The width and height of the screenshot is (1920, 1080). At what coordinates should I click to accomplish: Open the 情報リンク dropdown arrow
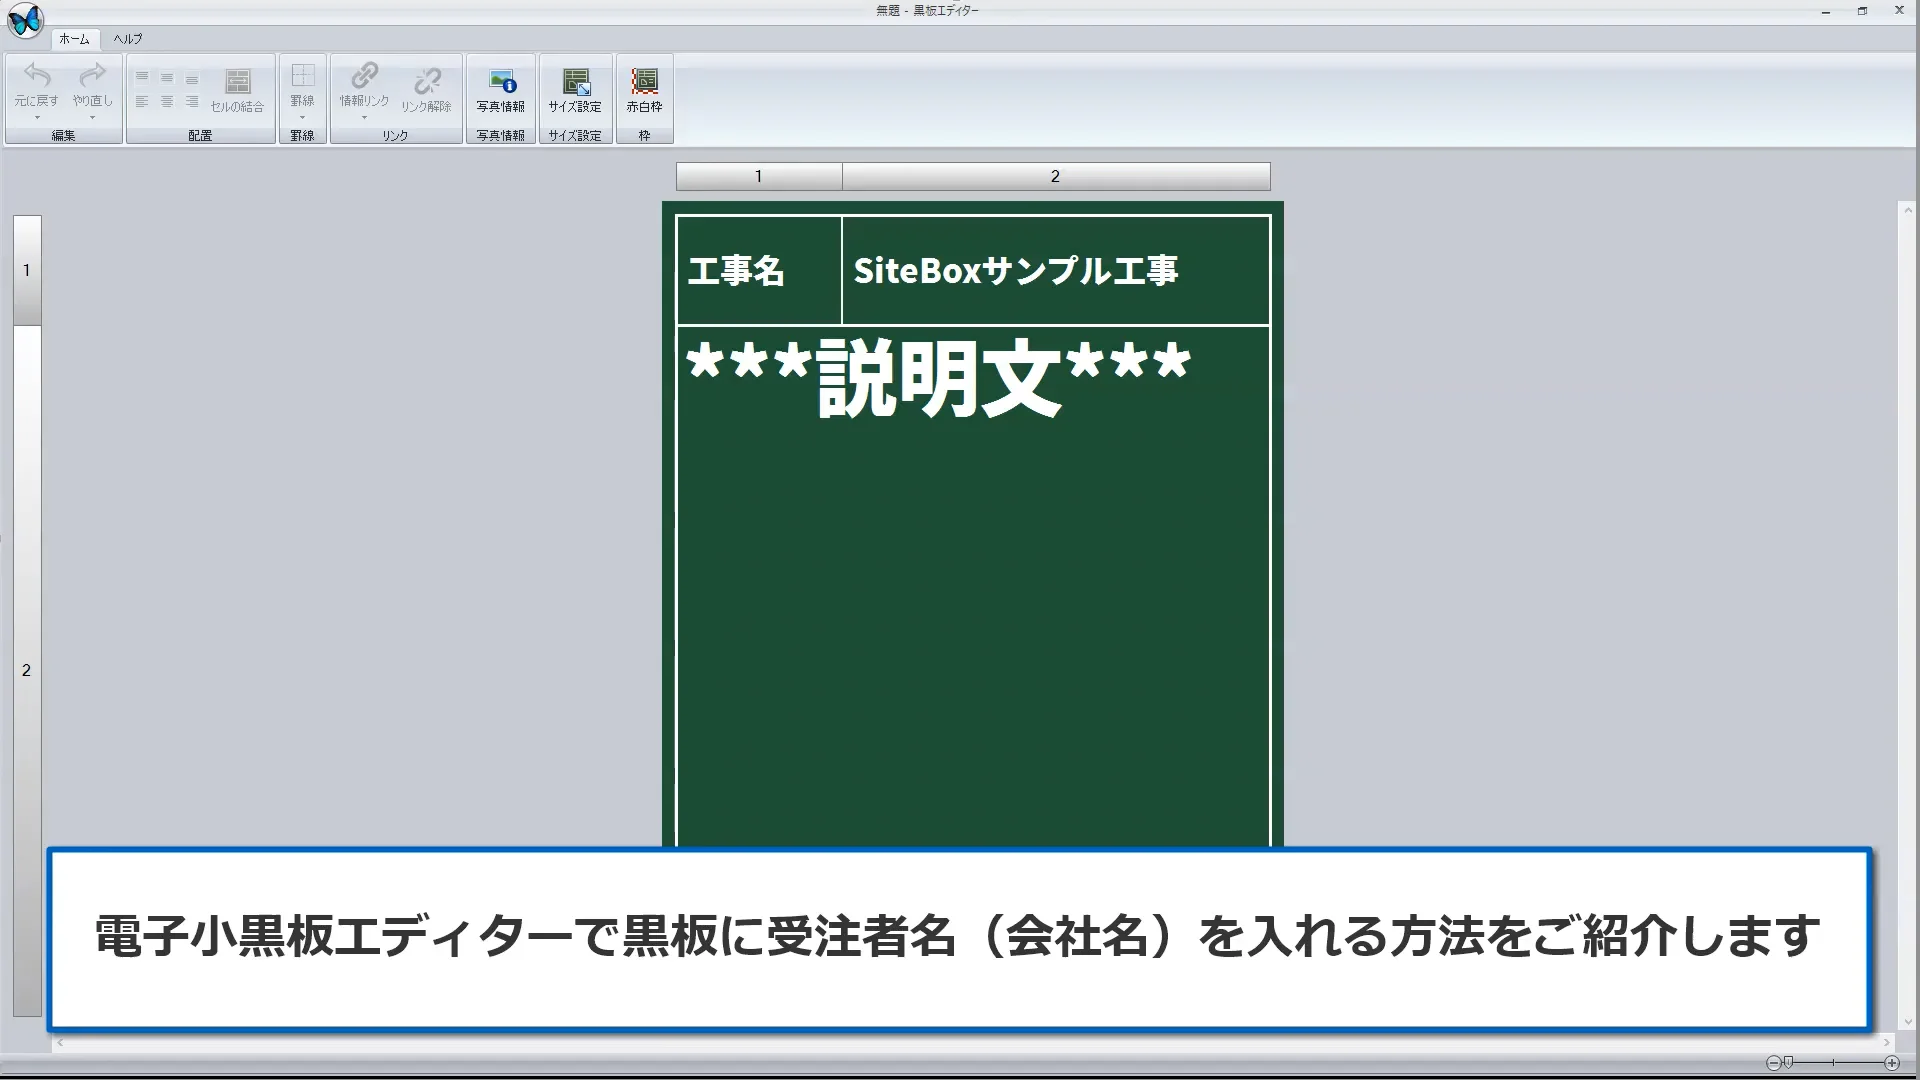coord(364,117)
